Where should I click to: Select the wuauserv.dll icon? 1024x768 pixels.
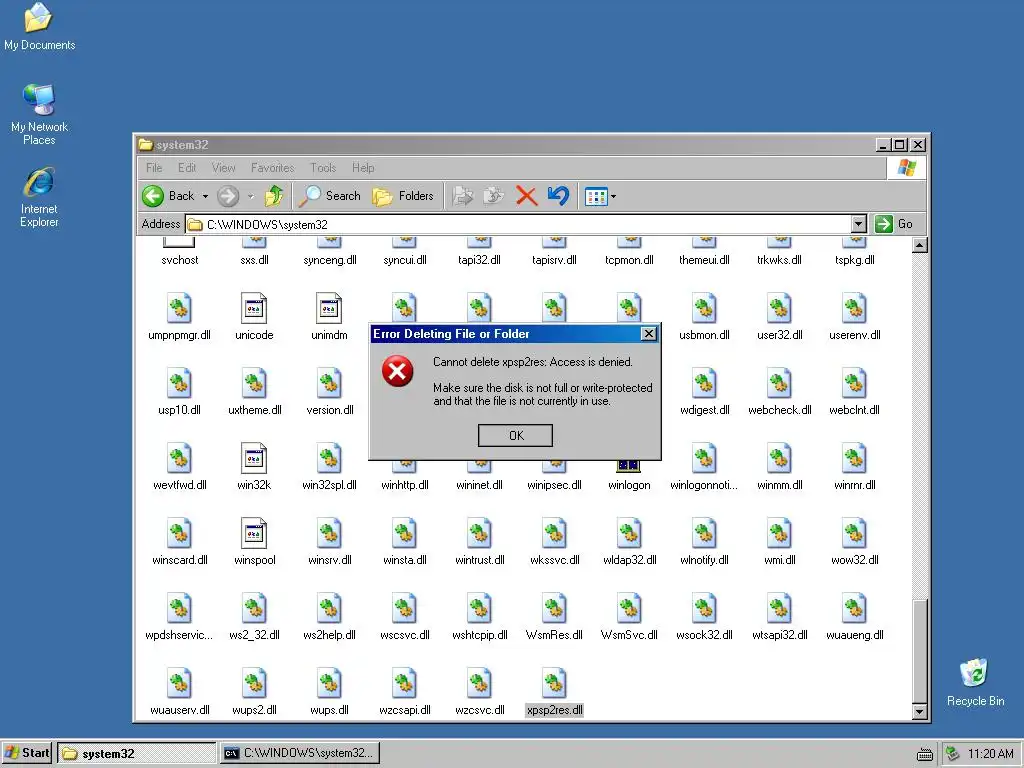pos(179,684)
